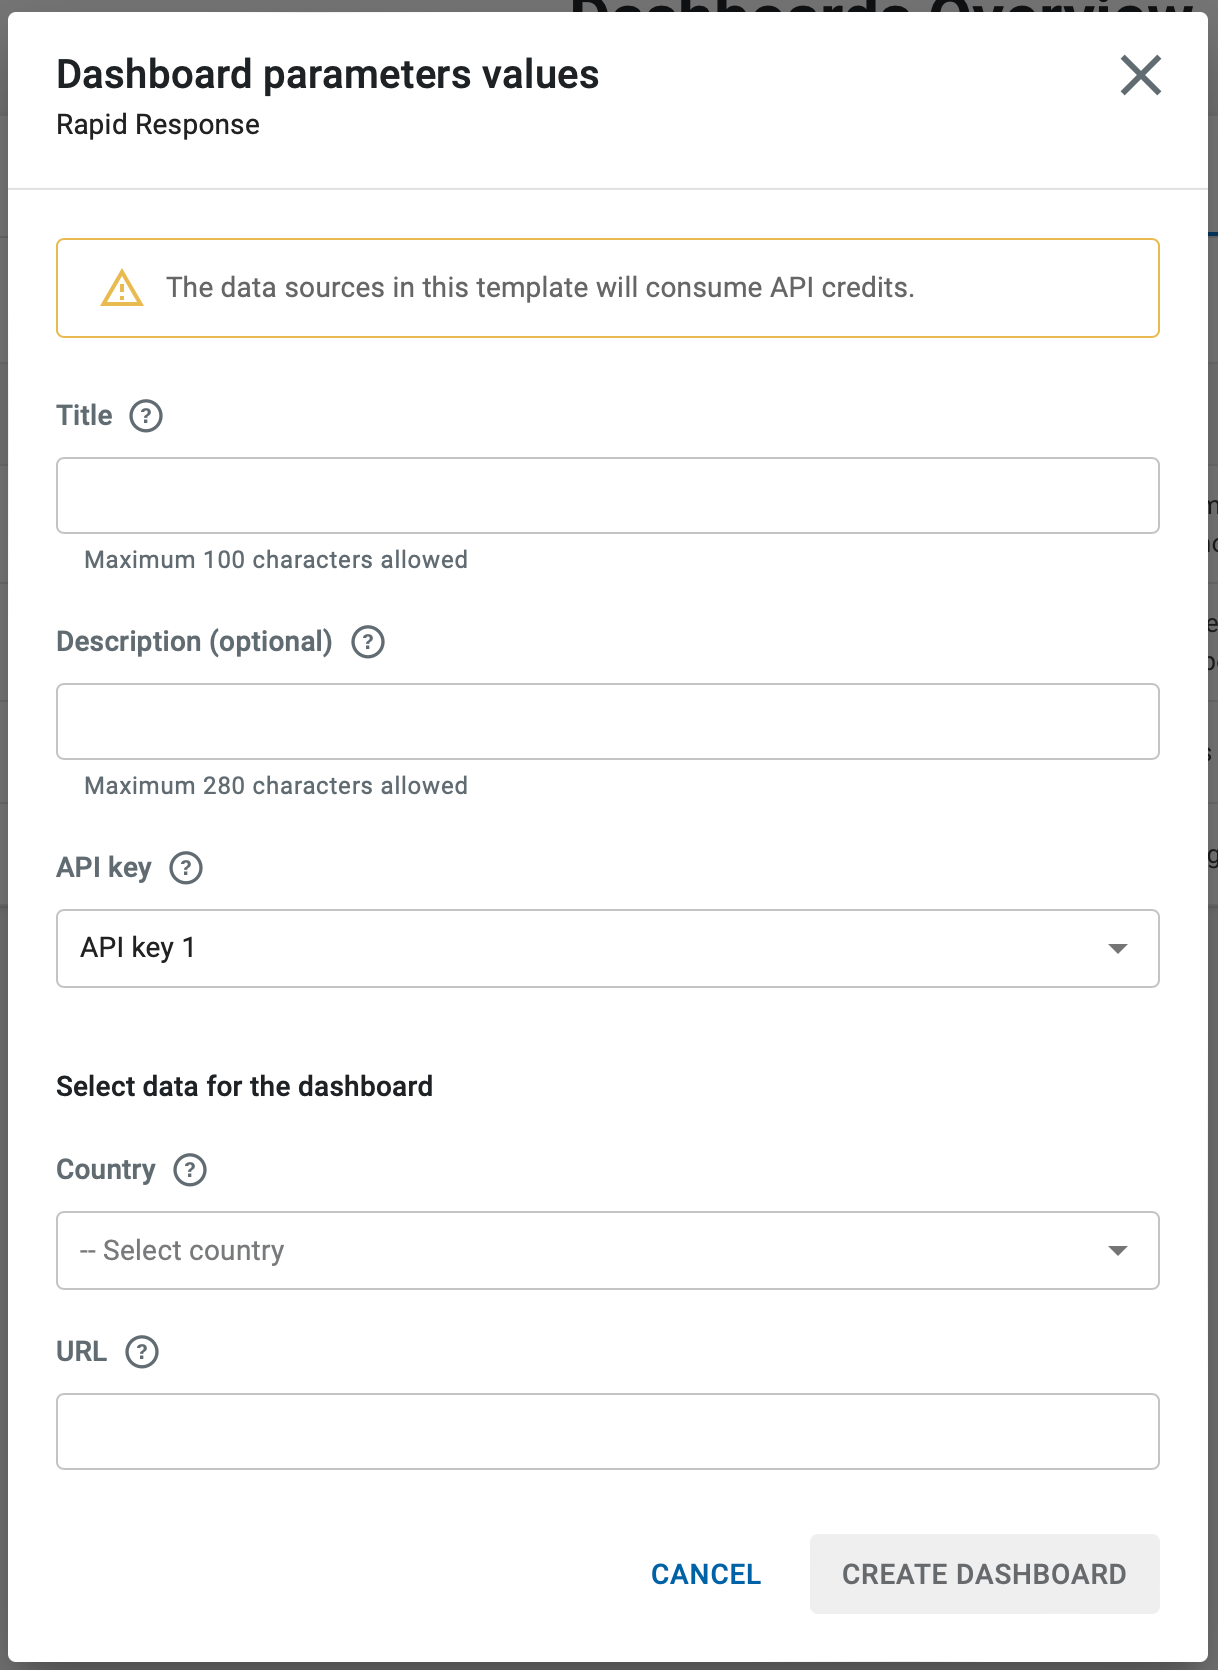The image size is (1218, 1670).
Task: Focus the Description input field
Action: (x=608, y=721)
